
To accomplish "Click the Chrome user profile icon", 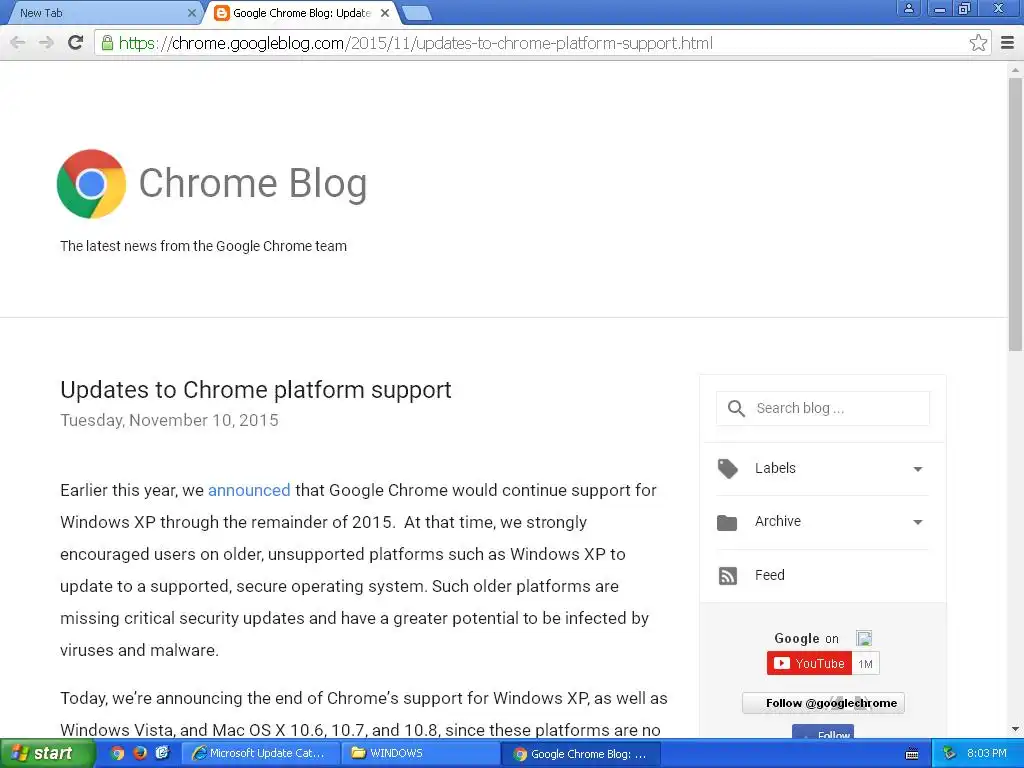I will click(x=908, y=8).
